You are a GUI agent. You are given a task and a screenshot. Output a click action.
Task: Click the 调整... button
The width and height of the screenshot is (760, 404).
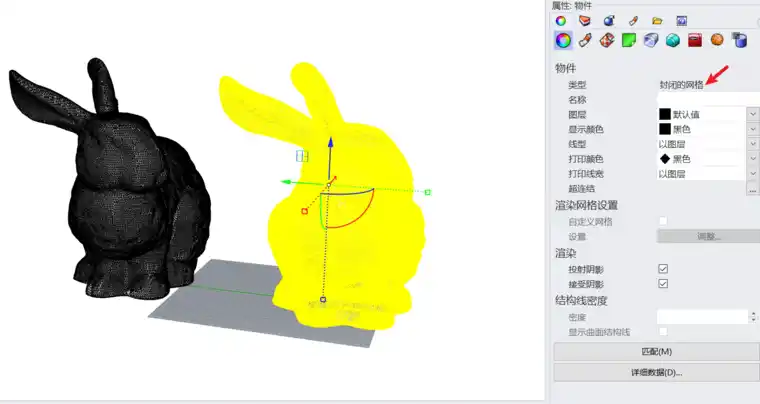tap(708, 236)
